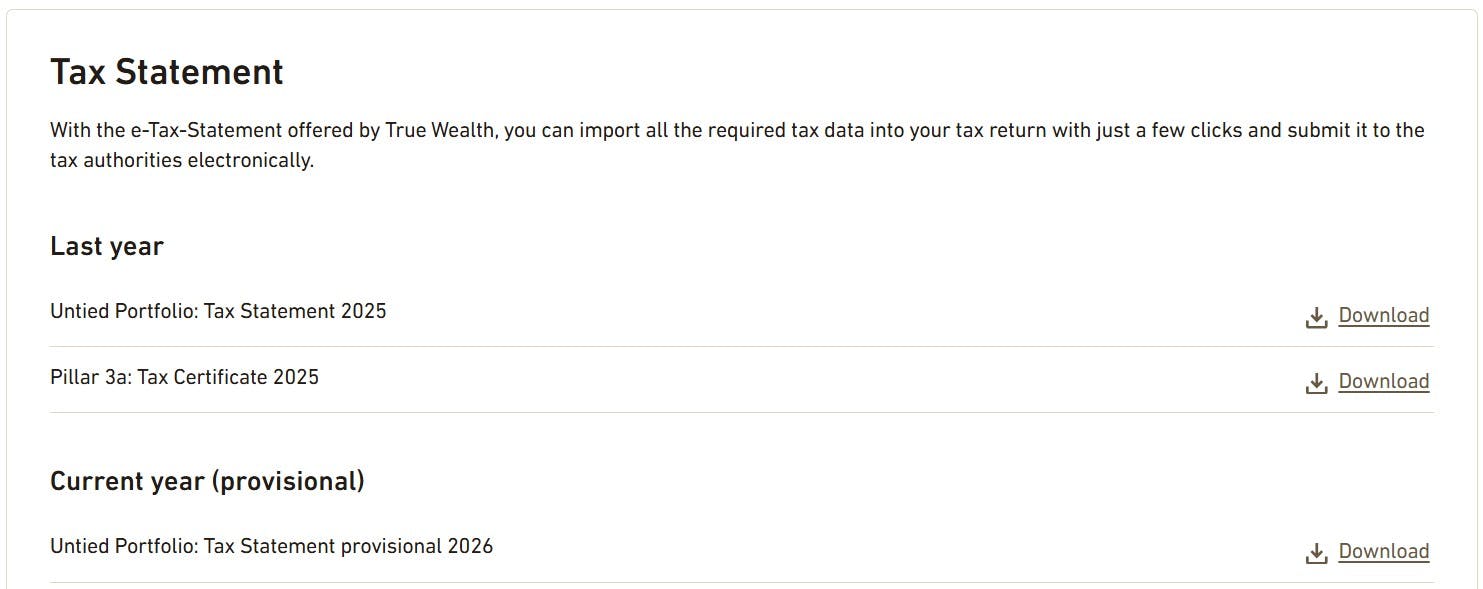Click the download icon for Tax Statement 2025

click(x=1316, y=317)
